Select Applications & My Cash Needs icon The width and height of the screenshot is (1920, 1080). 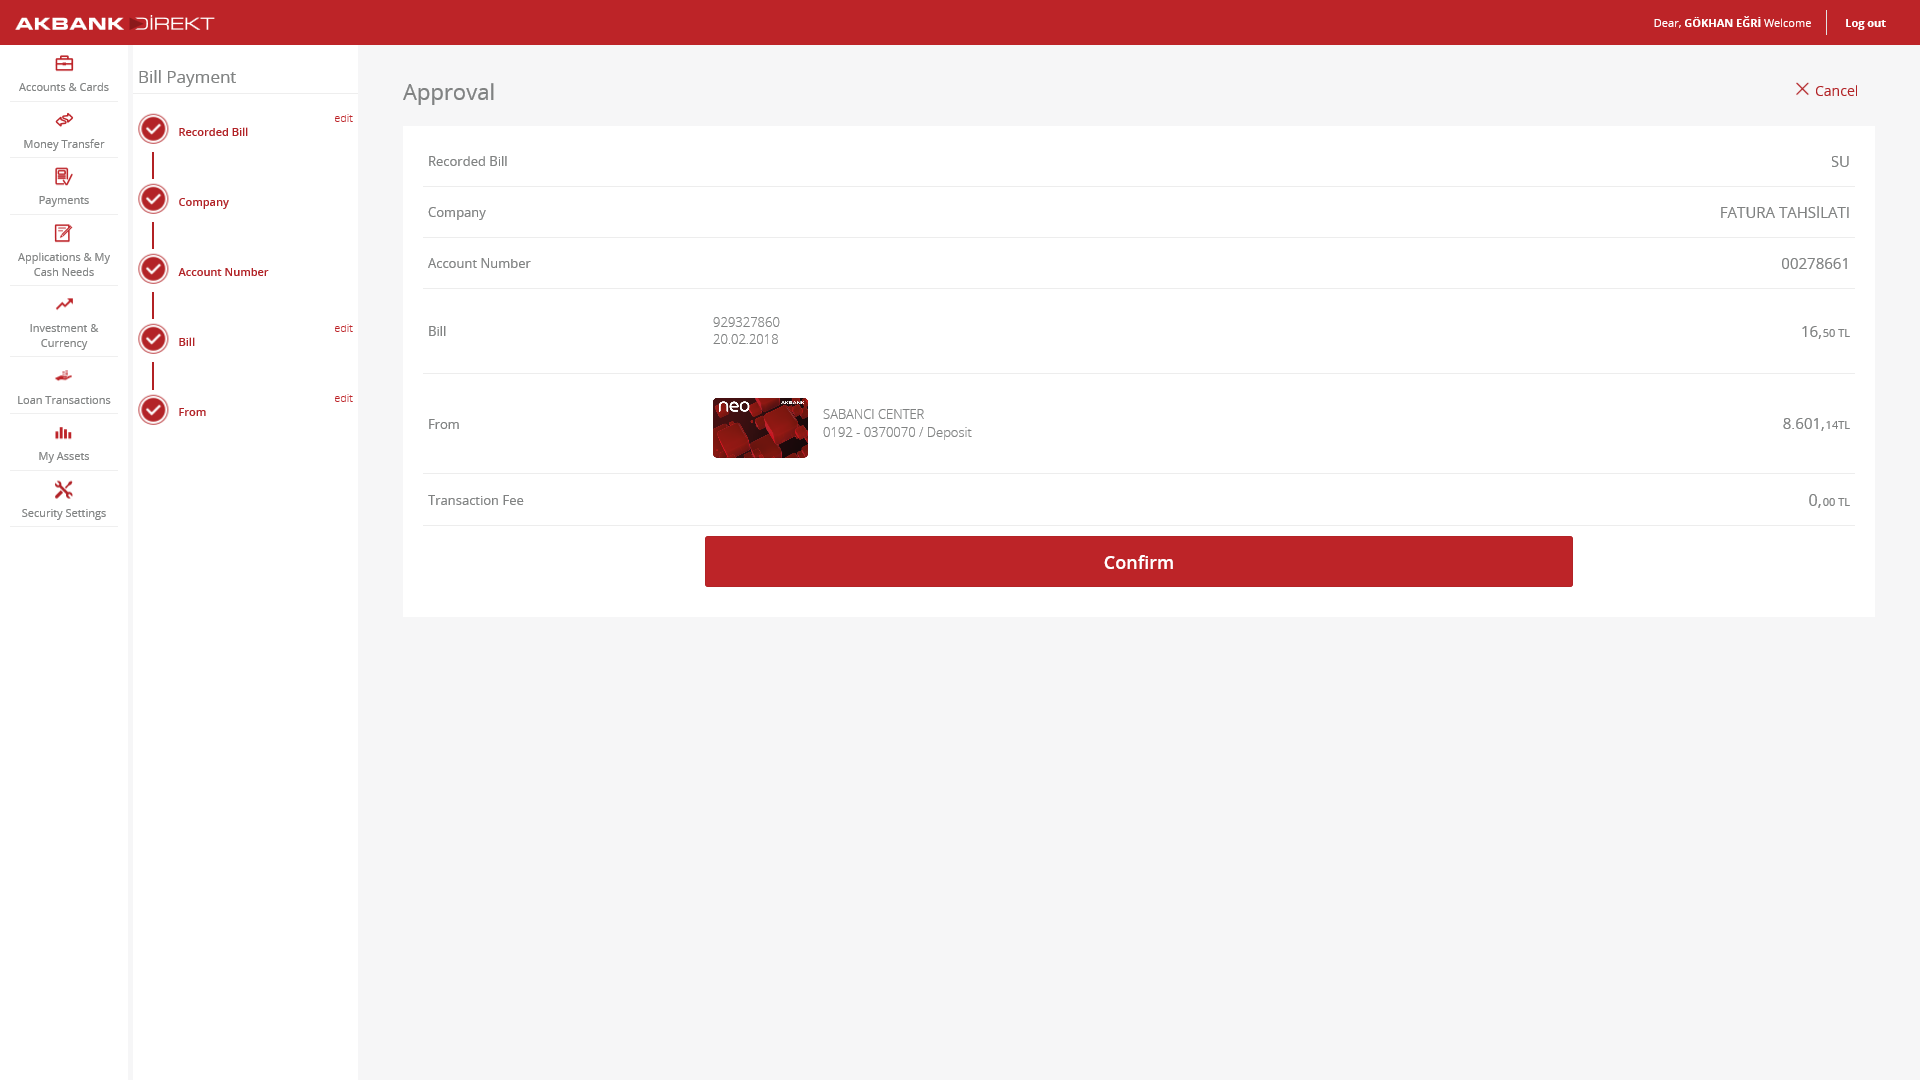click(64, 233)
